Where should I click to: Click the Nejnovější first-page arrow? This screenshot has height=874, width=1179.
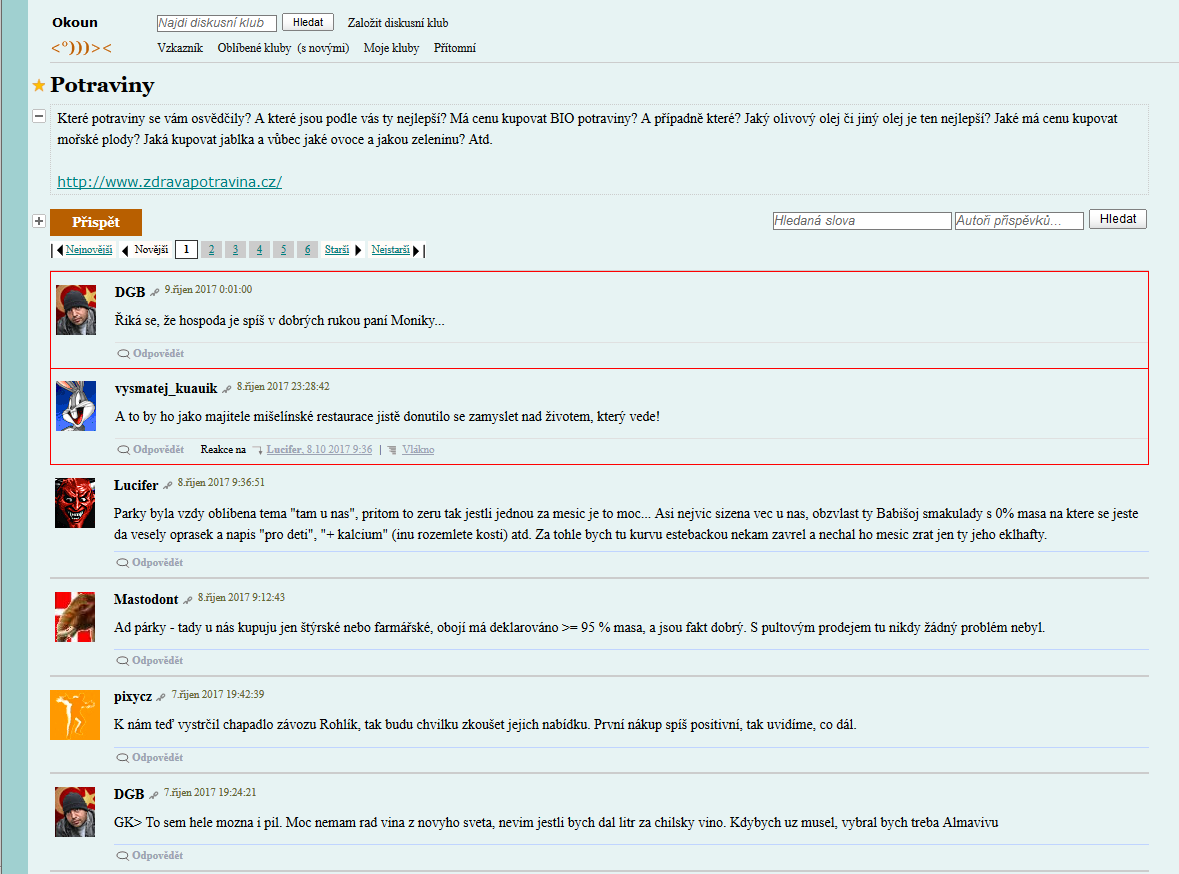[60, 250]
